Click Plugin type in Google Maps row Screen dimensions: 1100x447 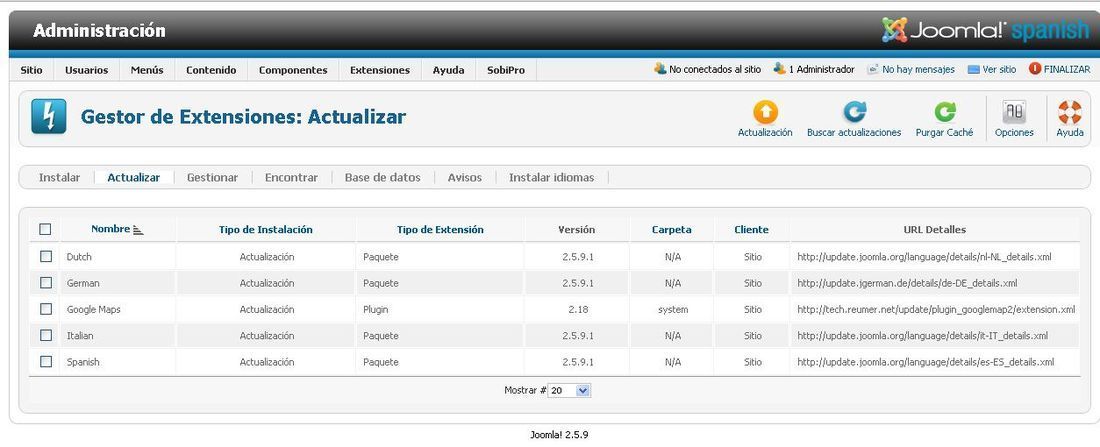(x=375, y=309)
